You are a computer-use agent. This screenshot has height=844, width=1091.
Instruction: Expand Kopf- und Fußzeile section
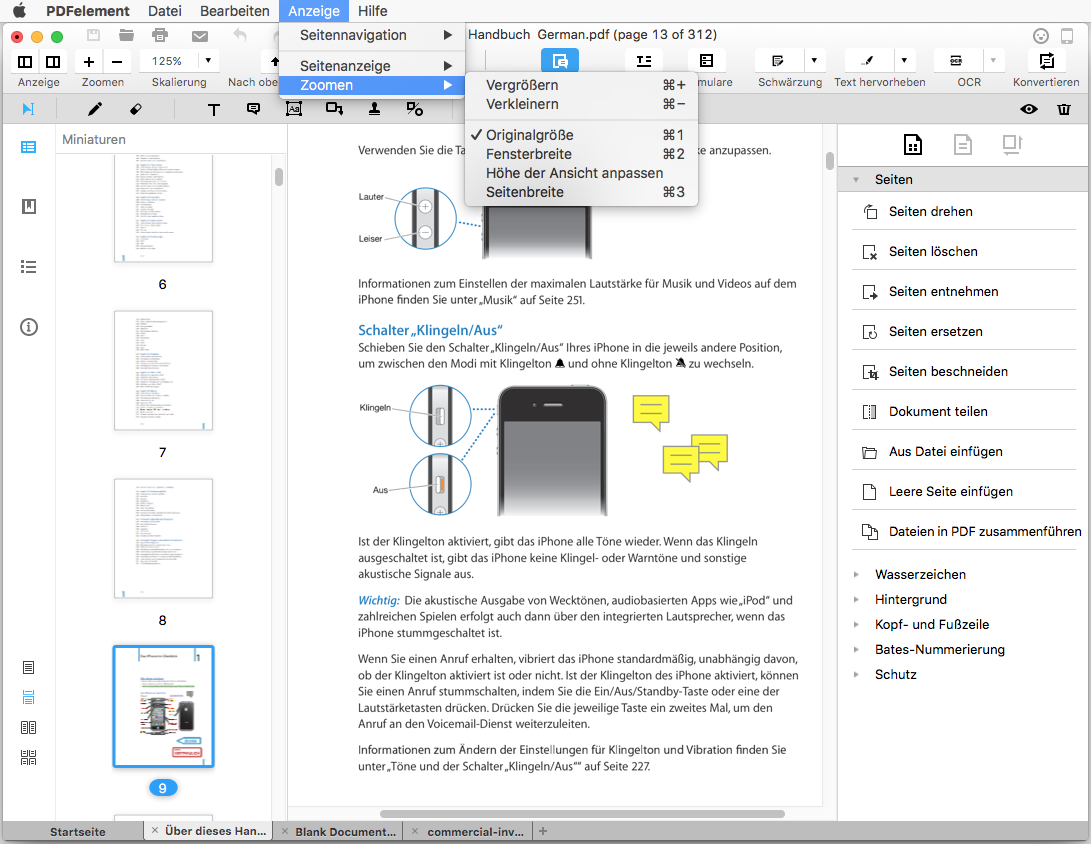(857, 625)
